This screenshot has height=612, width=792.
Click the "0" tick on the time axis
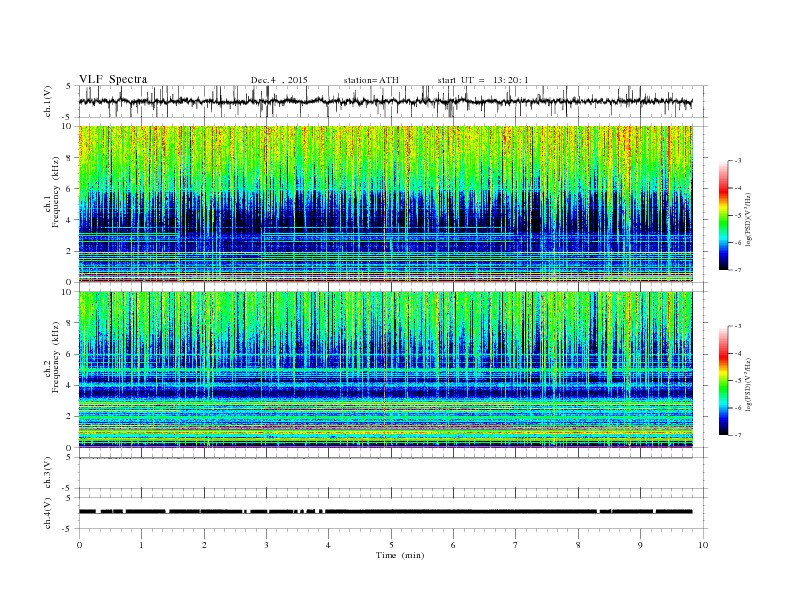[x=79, y=545]
